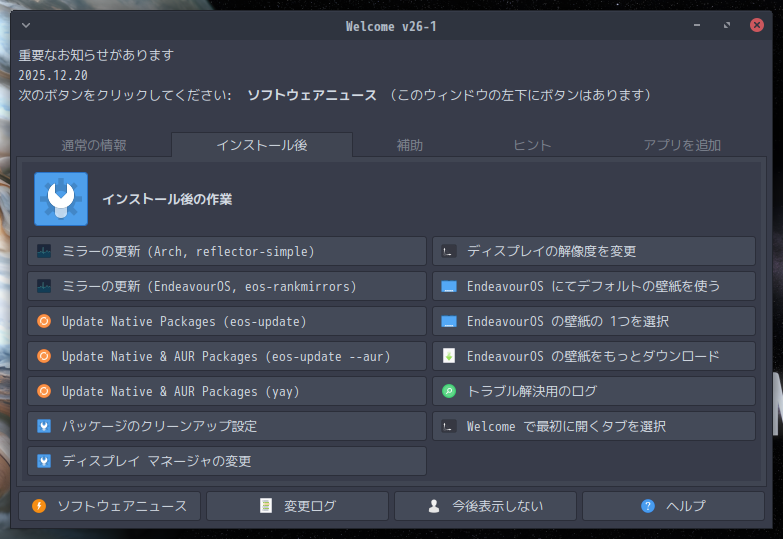Run ミラーの更新 (EndeavourOS, eos-rankmirrors)
This screenshot has height=539, width=783.
tap(227, 286)
